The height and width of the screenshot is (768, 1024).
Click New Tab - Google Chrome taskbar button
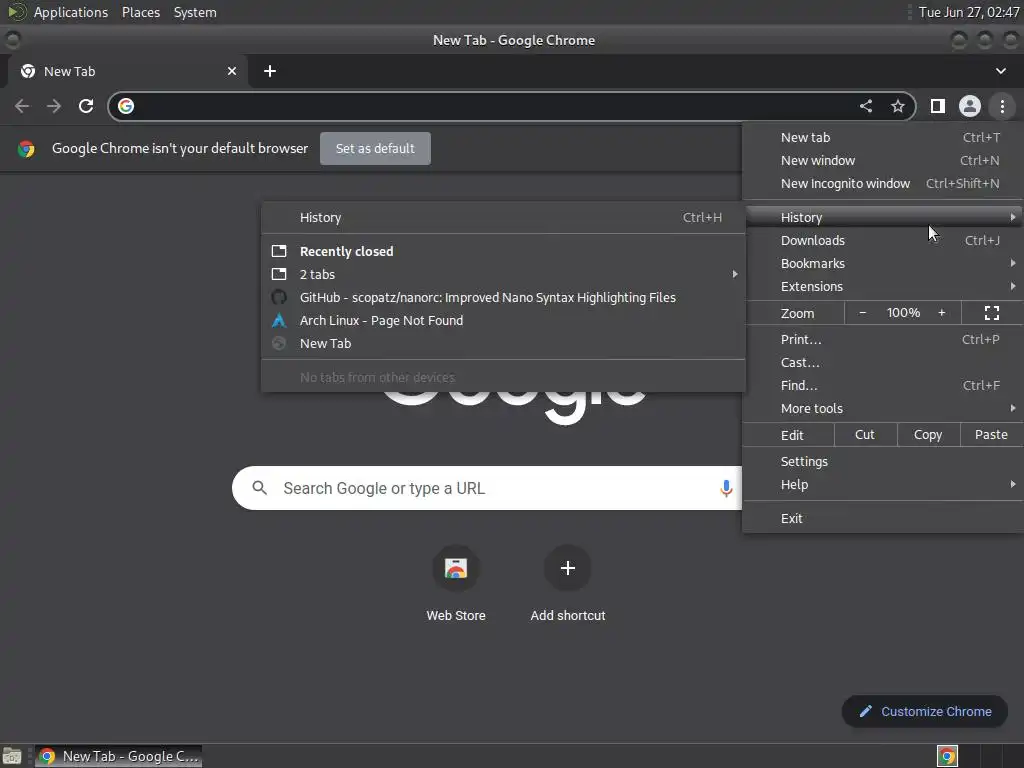coord(119,756)
